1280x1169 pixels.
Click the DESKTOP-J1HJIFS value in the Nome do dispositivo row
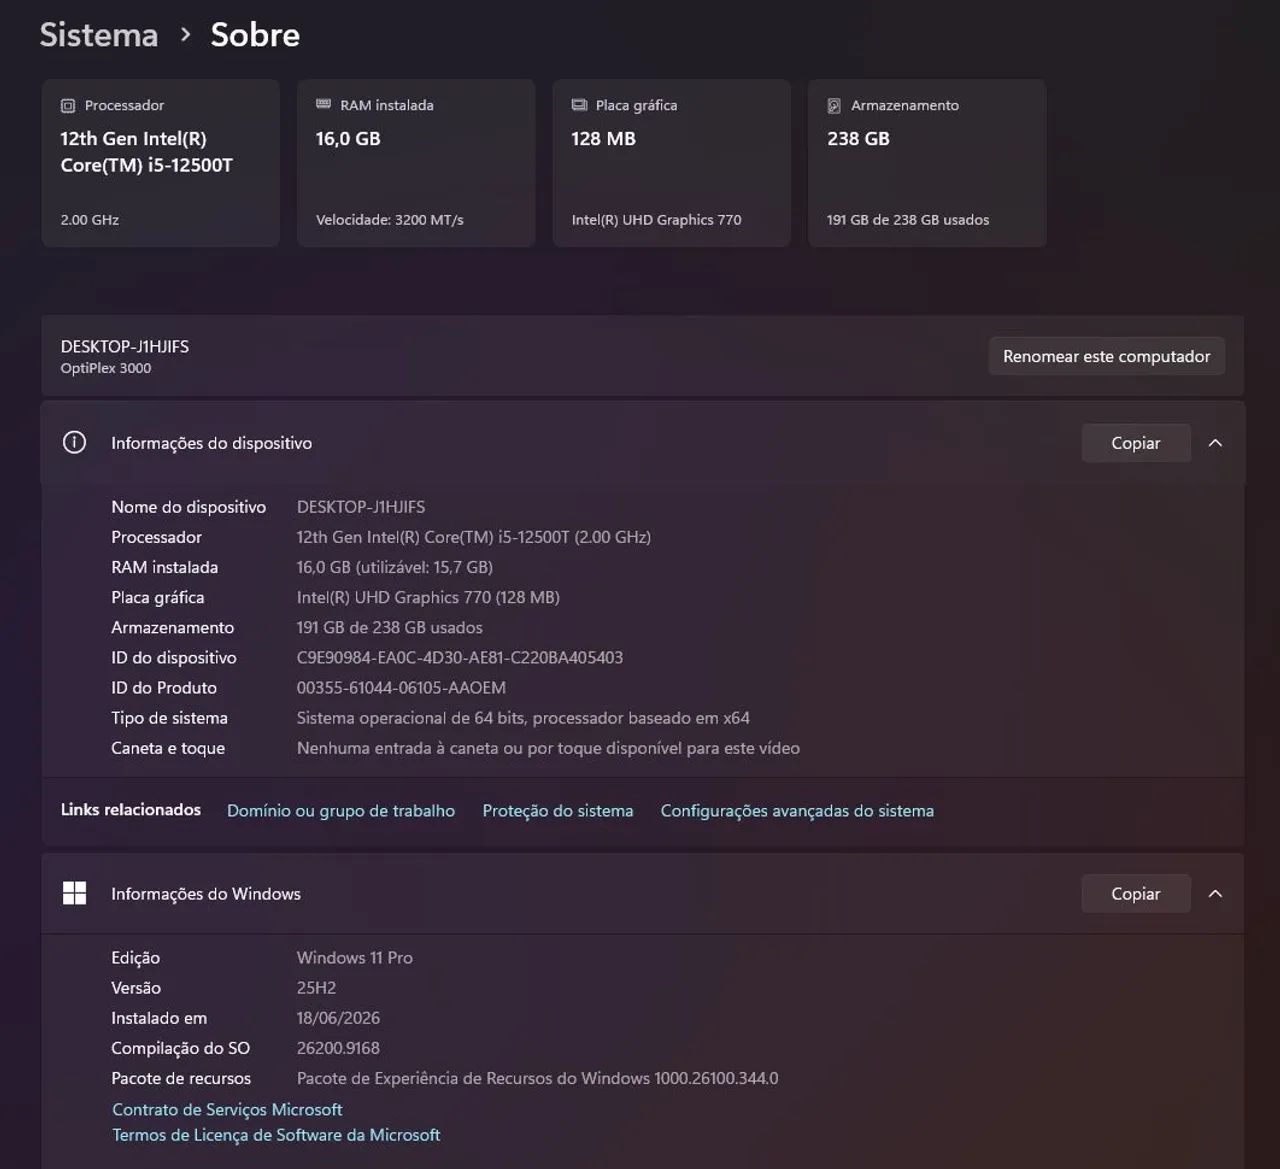coord(361,507)
